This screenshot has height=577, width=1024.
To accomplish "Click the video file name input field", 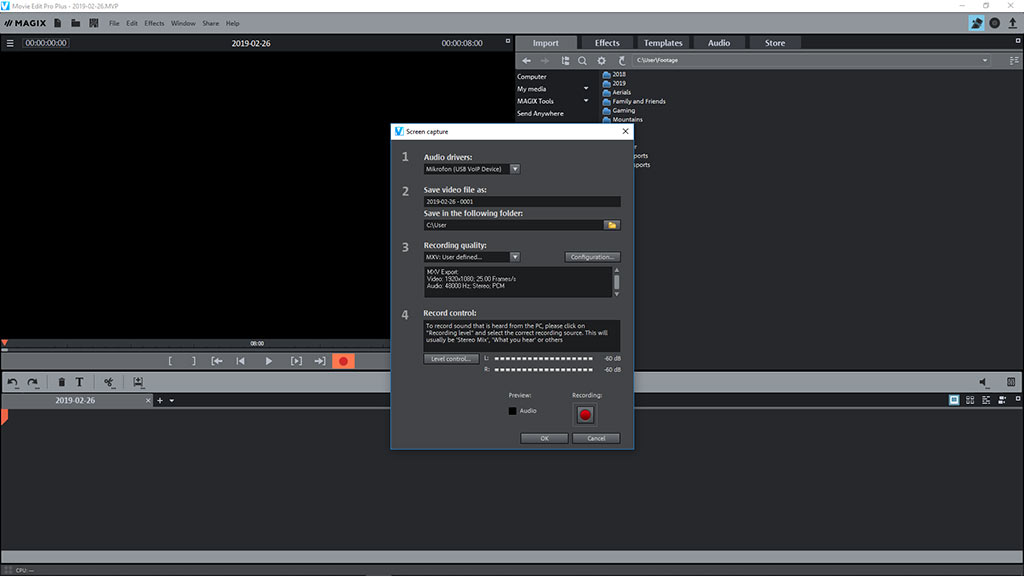I will (522, 202).
